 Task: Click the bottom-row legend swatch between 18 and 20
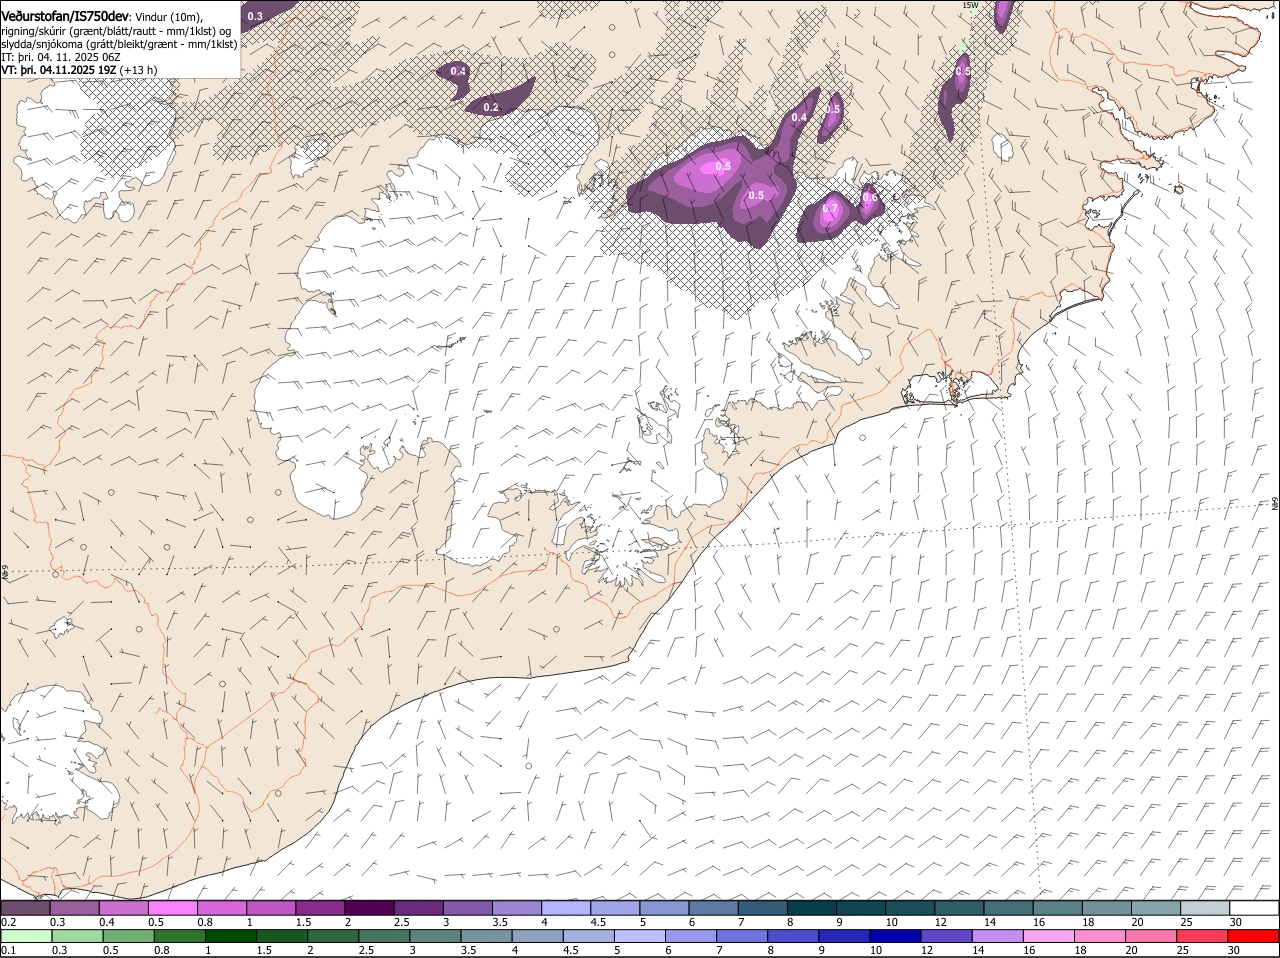(1101, 936)
